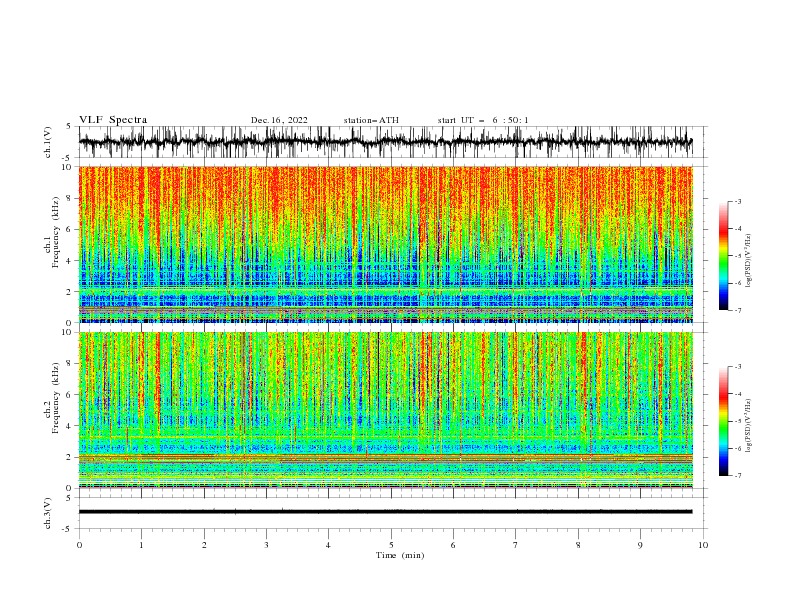The height and width of the screenshot is (612, 792).
Task: Click the time axis tick label "0"
Action: pyautogui.click(x=79, y=545)
